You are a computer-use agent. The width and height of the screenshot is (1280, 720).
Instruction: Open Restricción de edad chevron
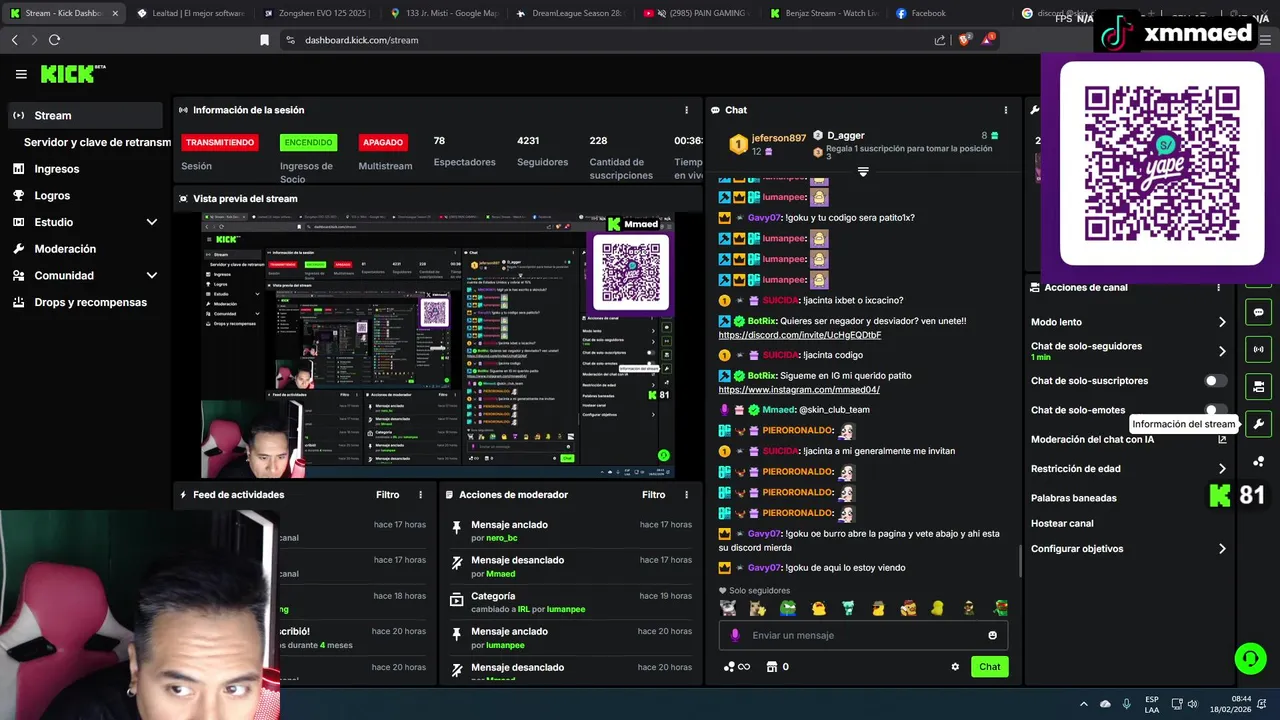click(x=1222, y=468)
